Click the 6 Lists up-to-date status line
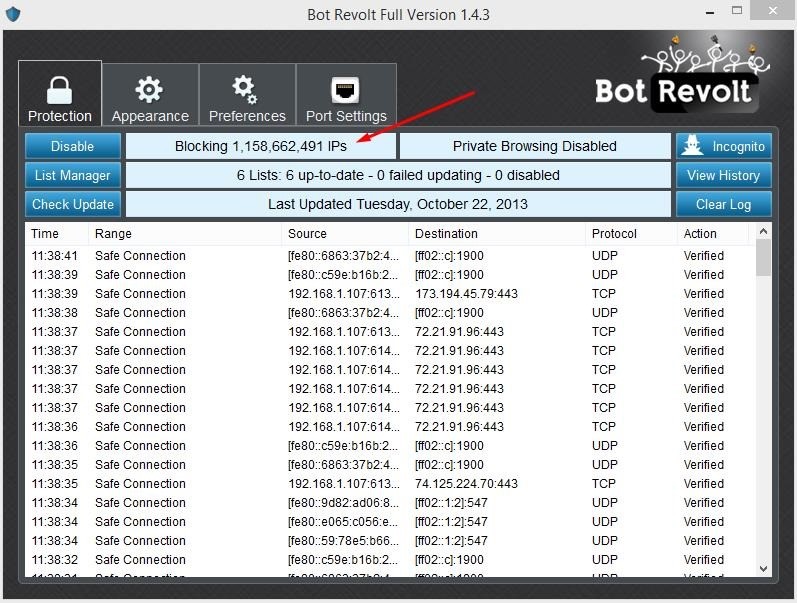This screenshot has height=603, width=797. [x=398, y=175]
